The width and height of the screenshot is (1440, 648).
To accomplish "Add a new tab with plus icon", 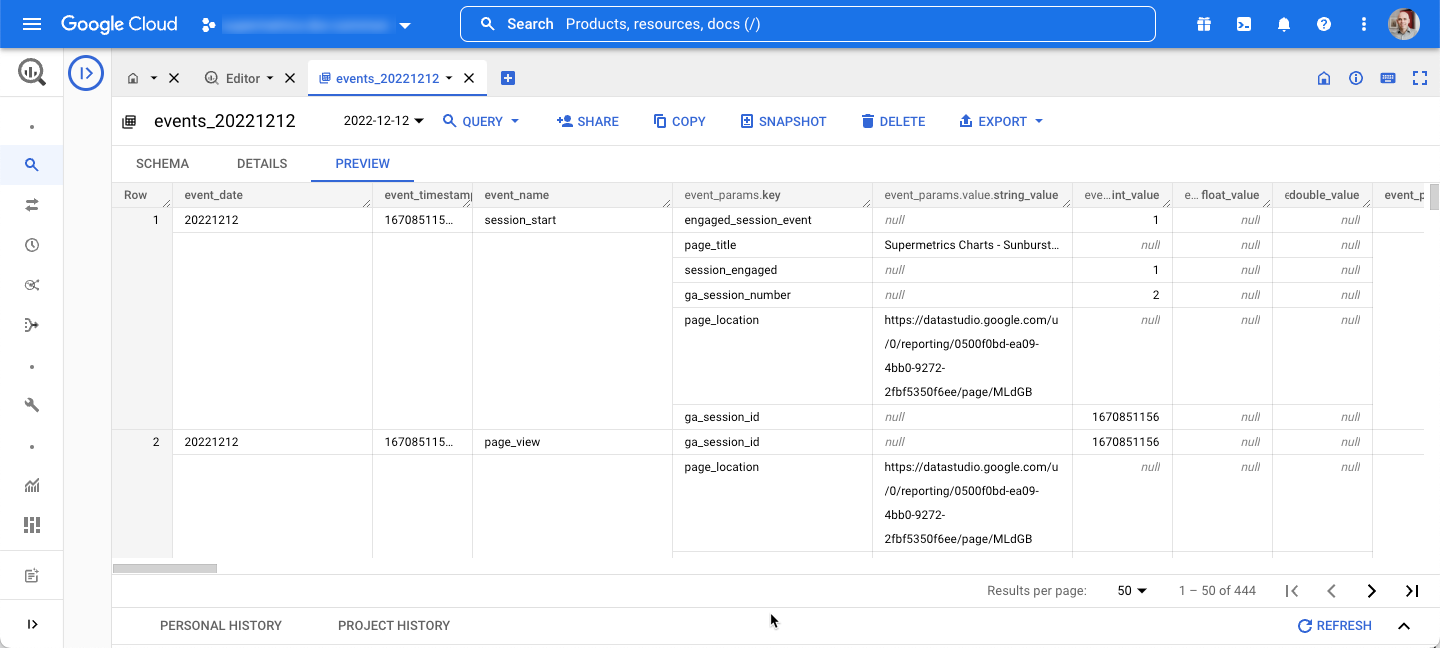I will 508,78.
